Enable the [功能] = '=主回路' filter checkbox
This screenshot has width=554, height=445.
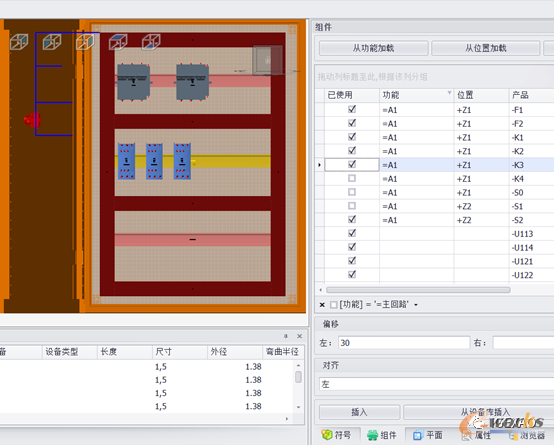334,305
